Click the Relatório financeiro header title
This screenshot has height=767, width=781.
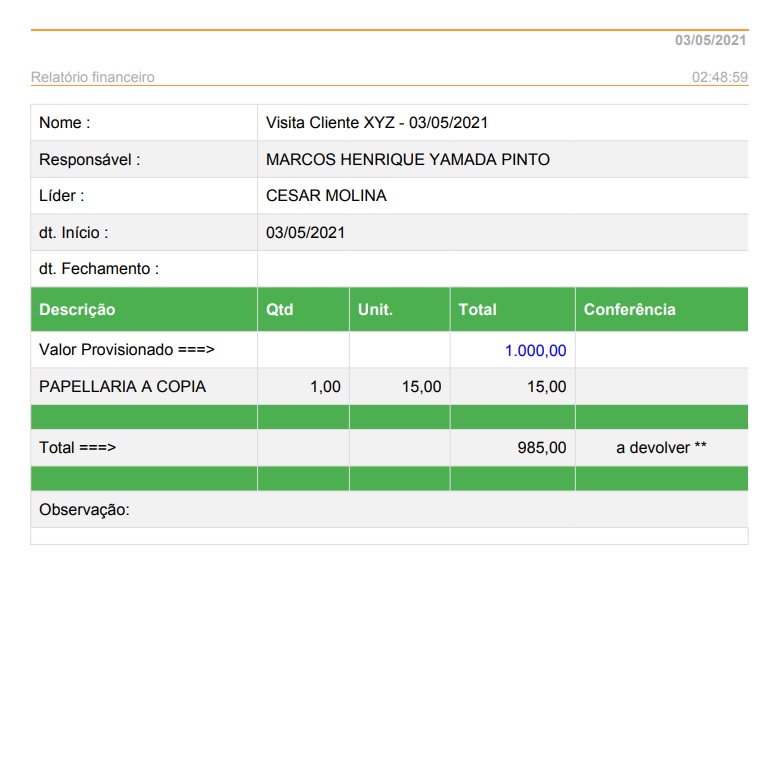point(93,77)
